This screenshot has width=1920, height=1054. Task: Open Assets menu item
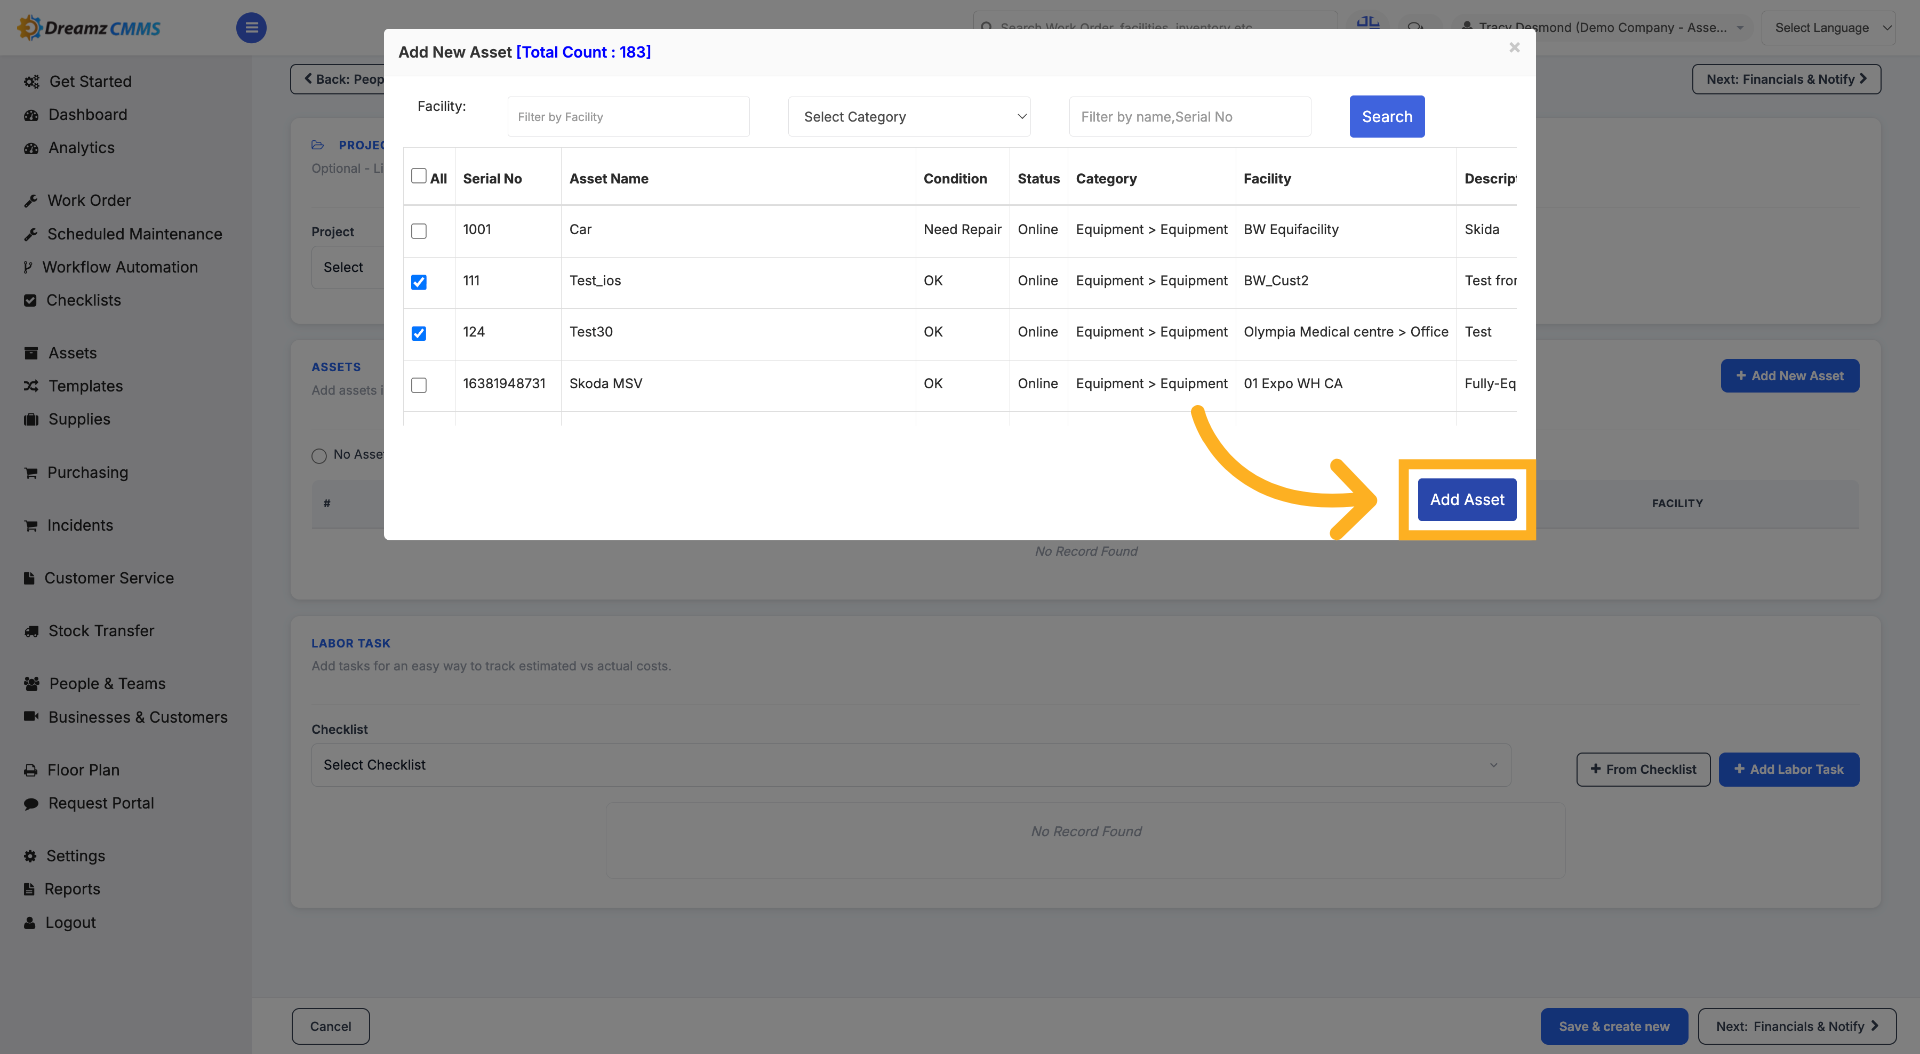(x=73, y=353)
